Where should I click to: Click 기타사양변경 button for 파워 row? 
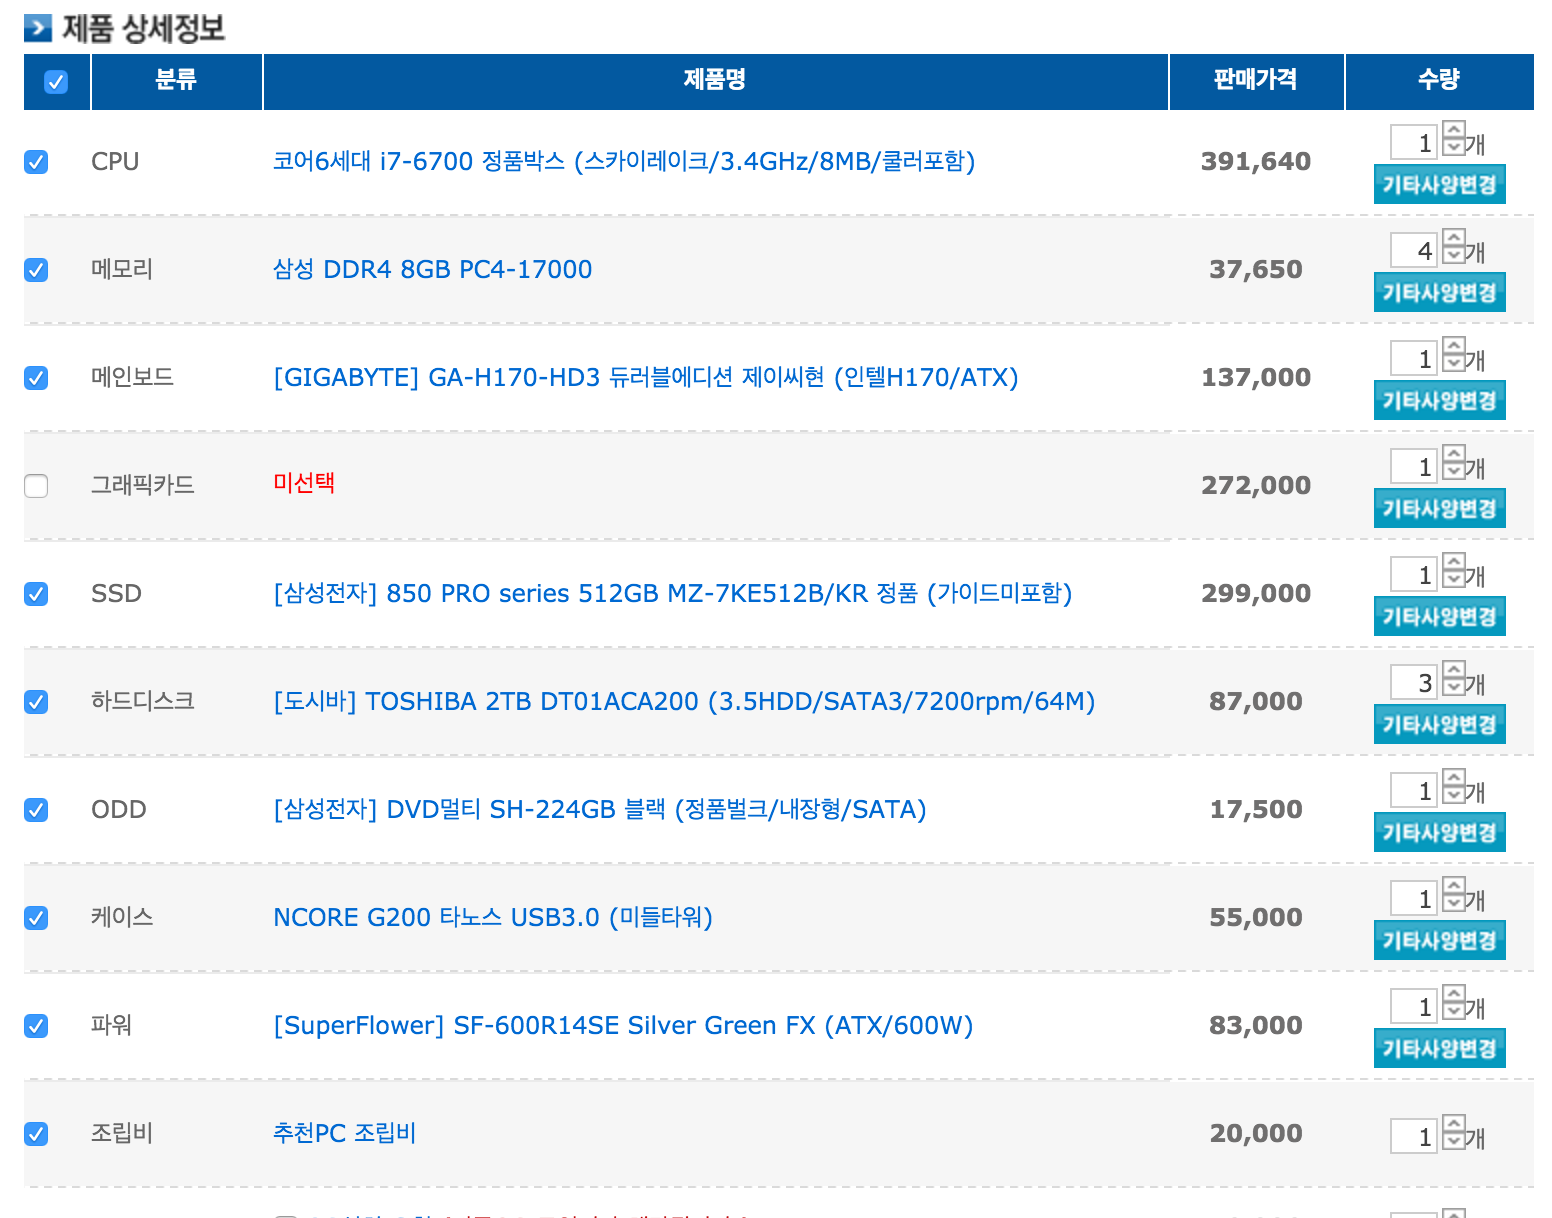[1439, 1048]
